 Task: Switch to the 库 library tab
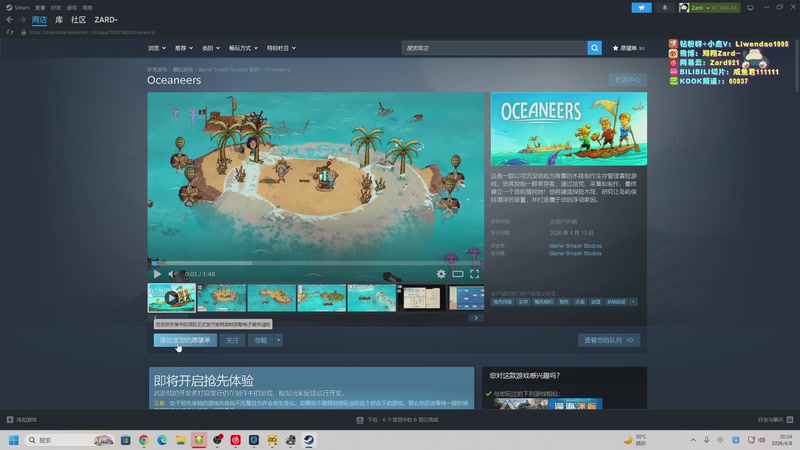59,20
